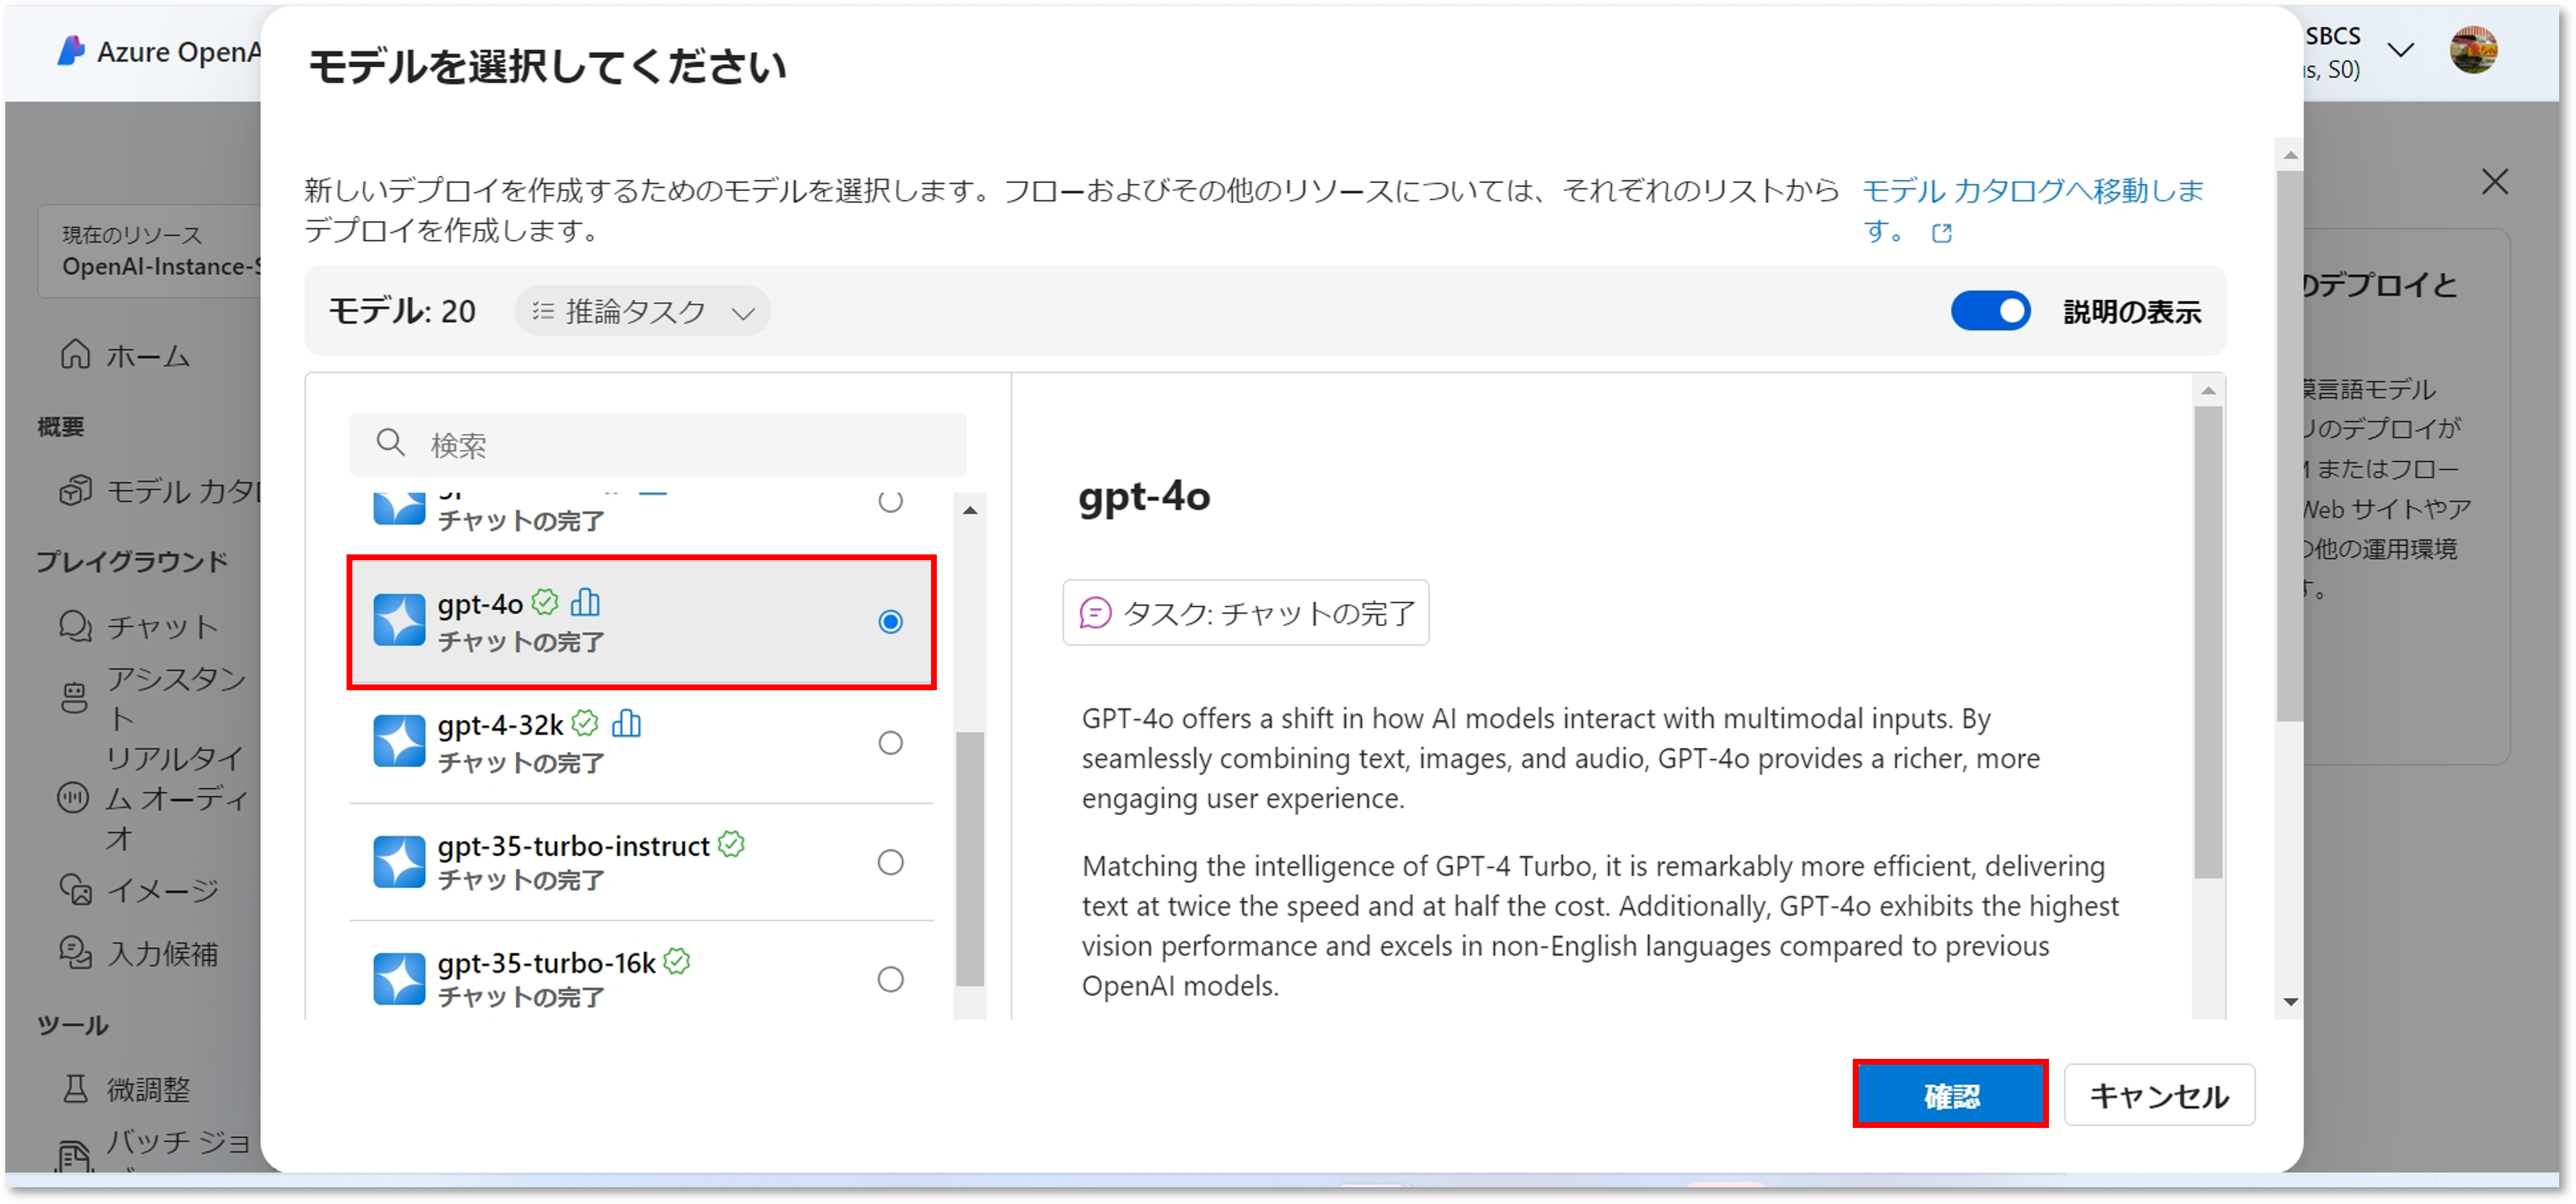Click the completions icon beside 入力候補
The height and width of the screenshot is (1204, 2576).
tap(75, 952)
